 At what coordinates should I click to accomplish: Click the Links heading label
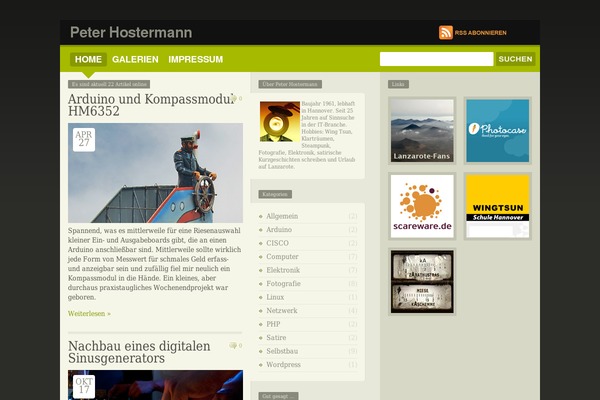pyautogui.click(x=398, y=84)
